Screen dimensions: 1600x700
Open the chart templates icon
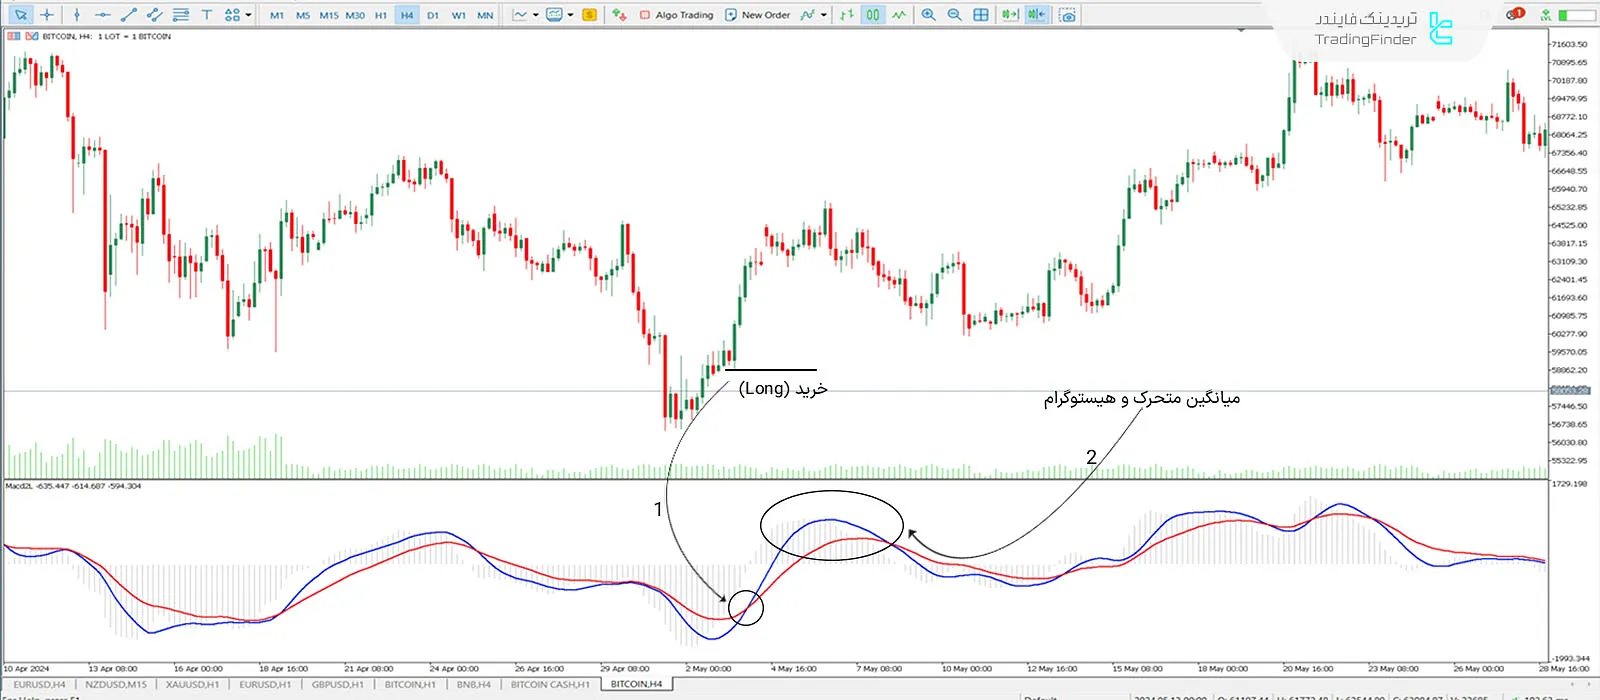tap(555, 15)
